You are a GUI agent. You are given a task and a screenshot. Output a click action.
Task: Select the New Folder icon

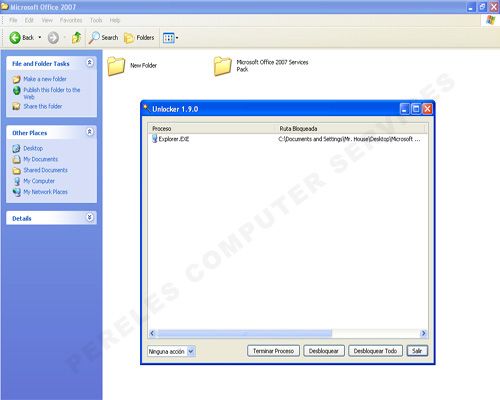click(116, 66)
